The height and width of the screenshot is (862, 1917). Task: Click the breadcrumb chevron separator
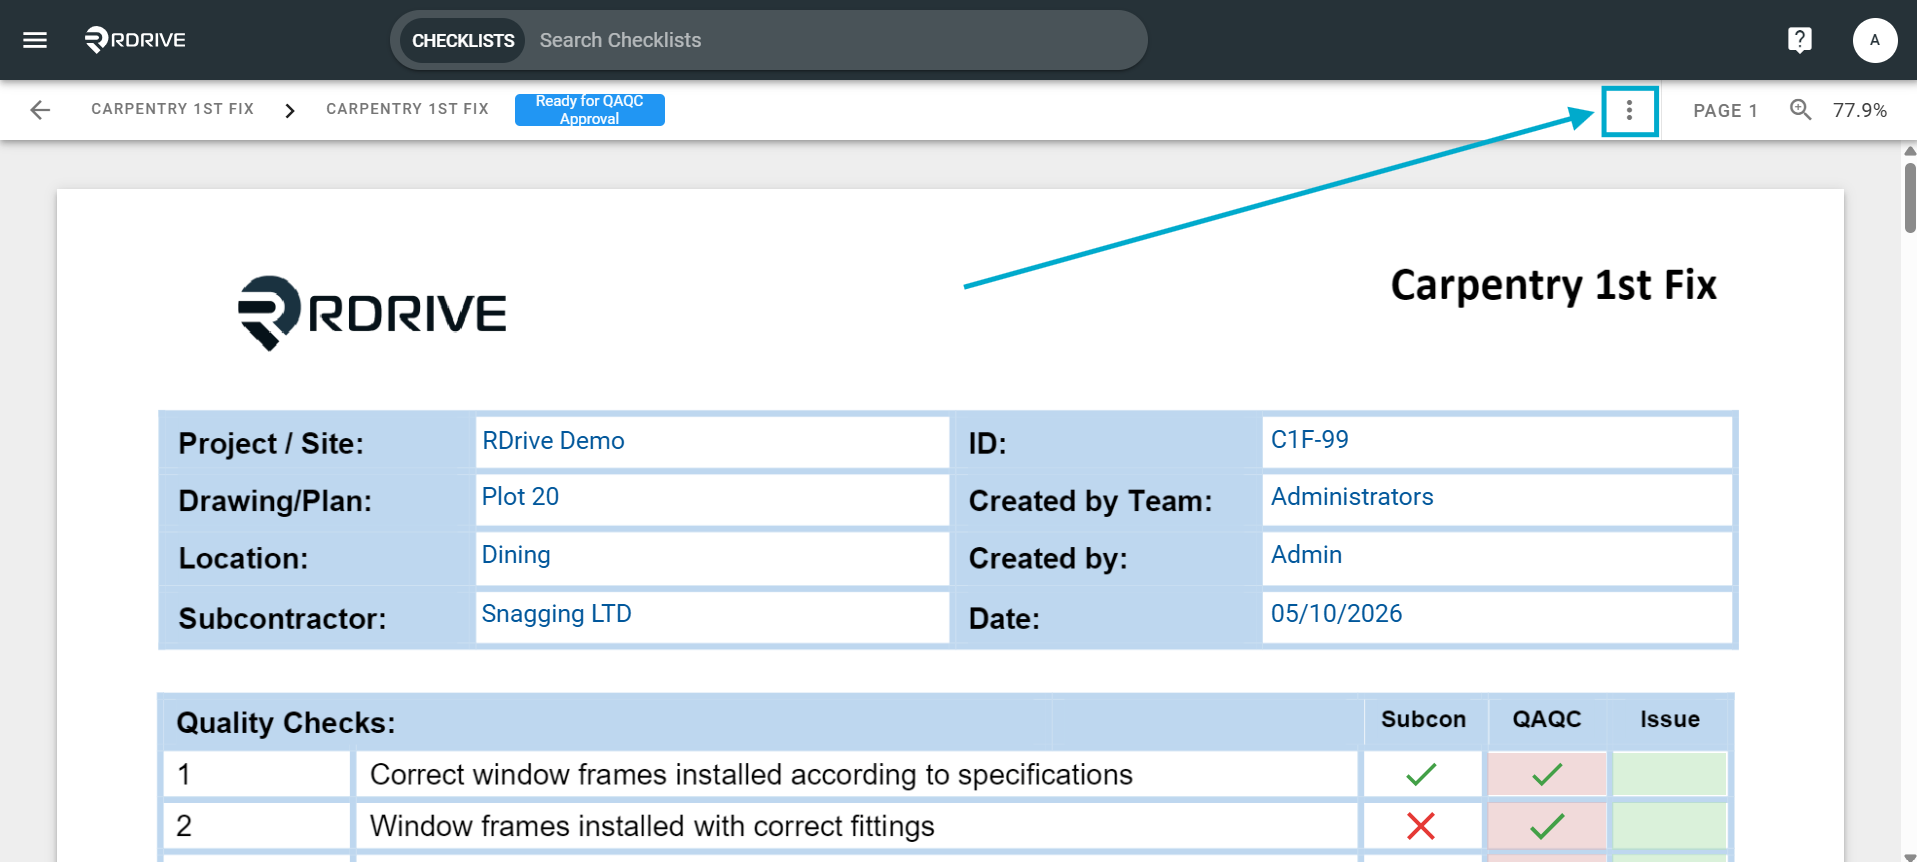point(289,110)
